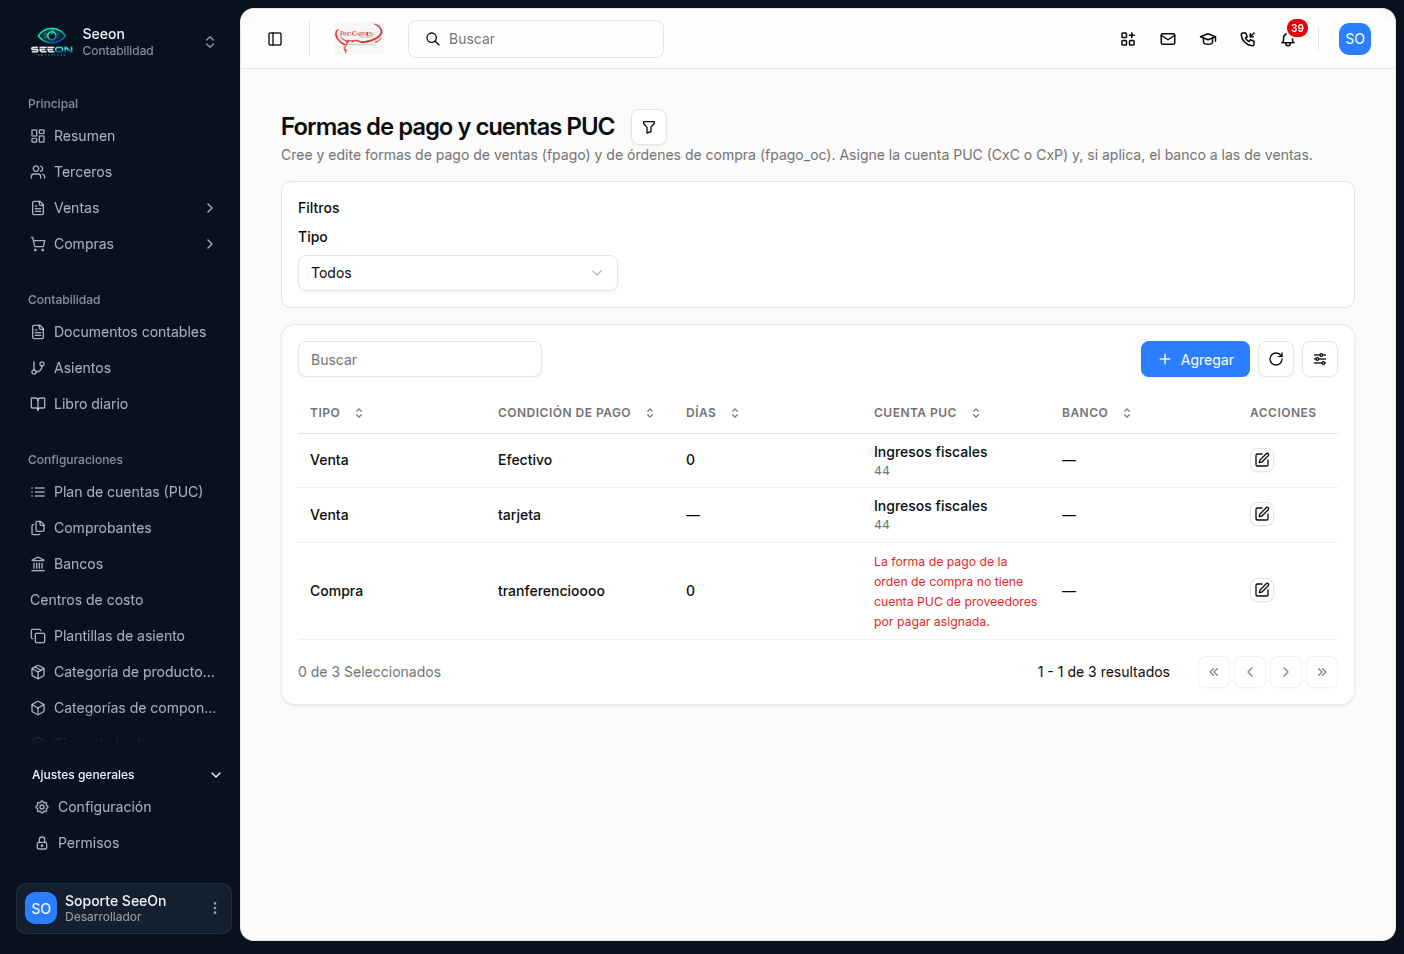Edit the tranferencioooo payment row

click(x=1262, y=590)
